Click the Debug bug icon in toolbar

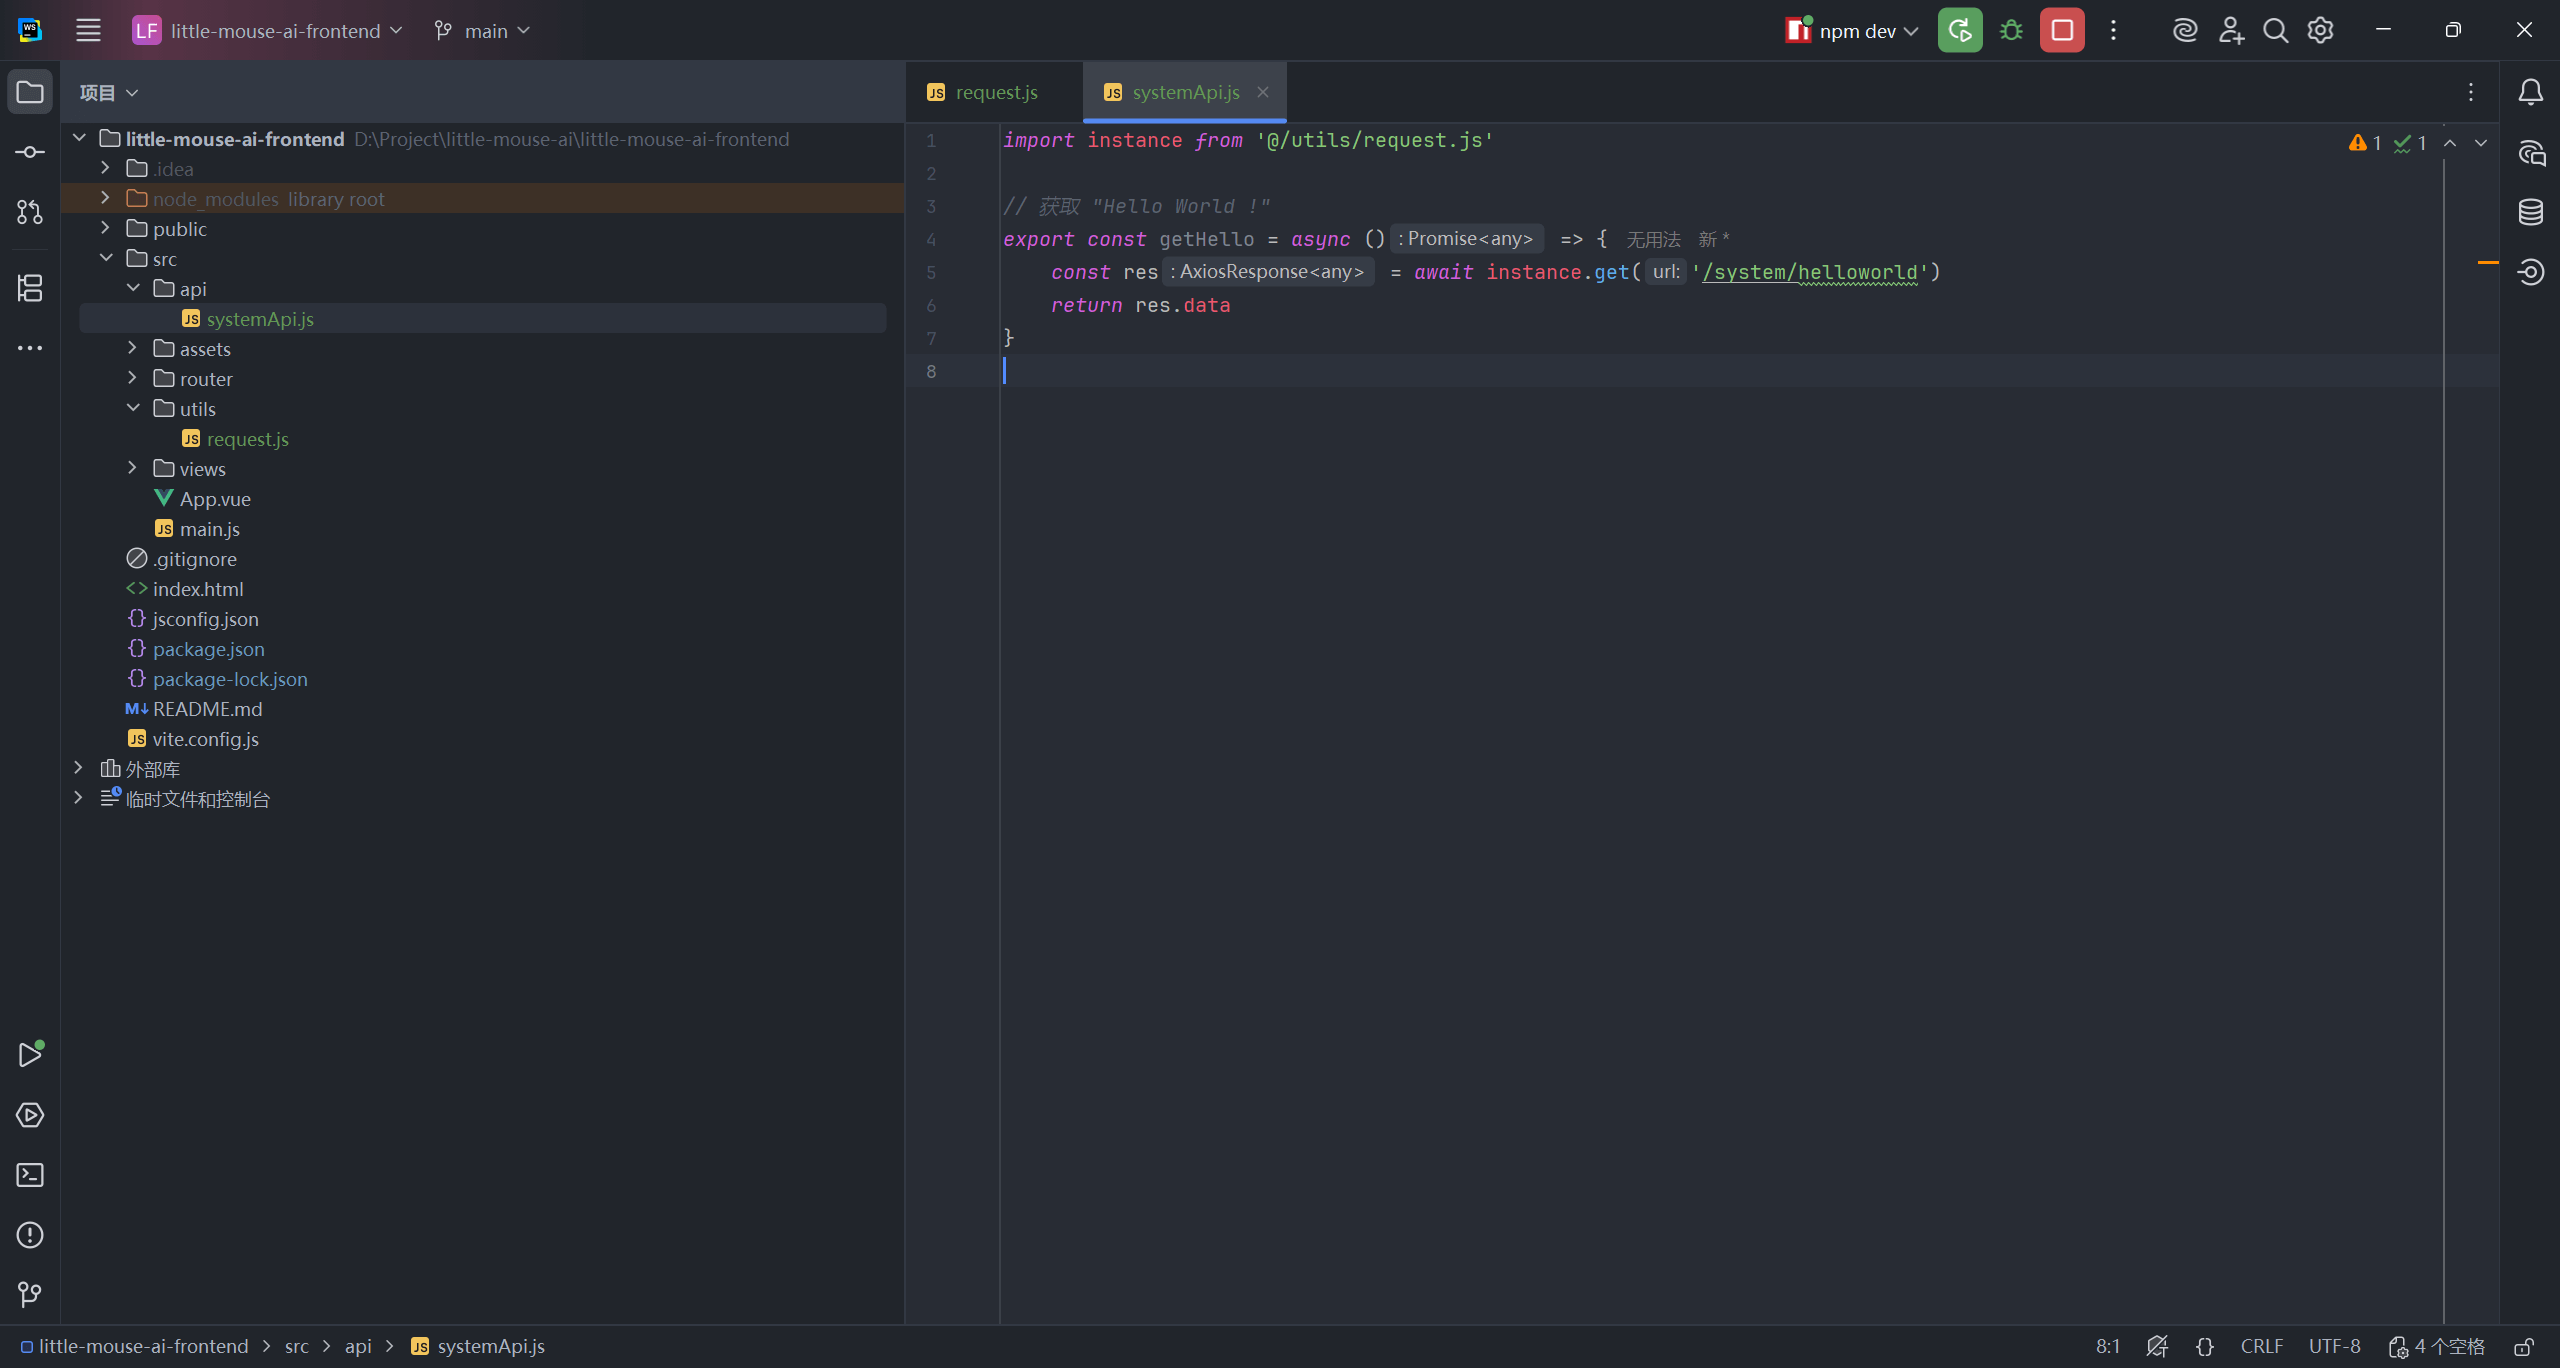pyautogui.click(x=2011, y=31)
